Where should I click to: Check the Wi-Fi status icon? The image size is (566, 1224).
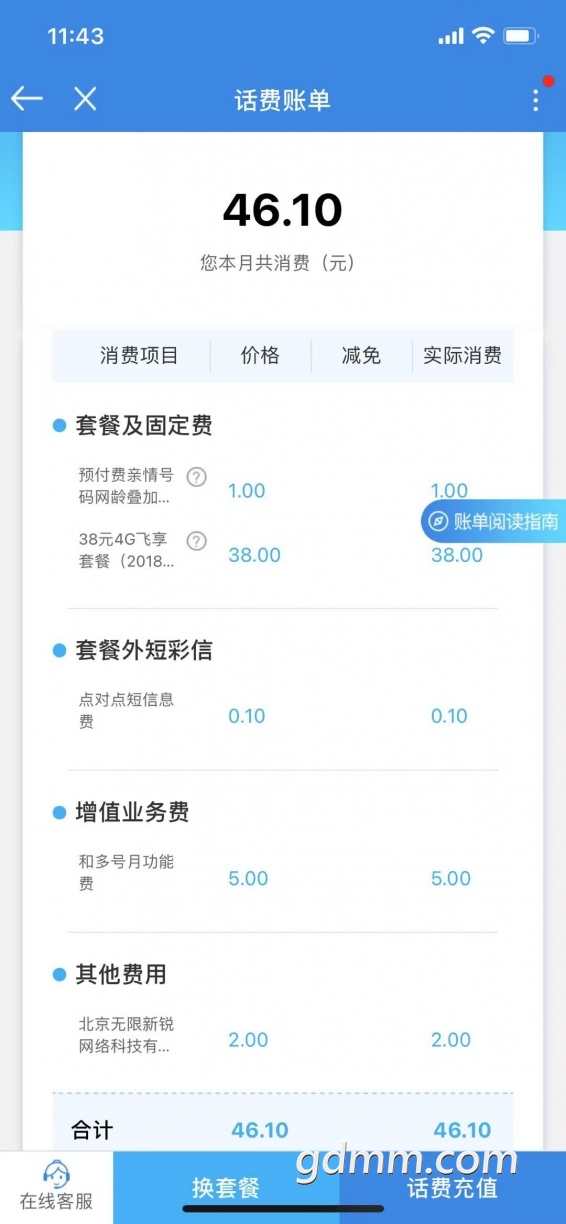[x=483, y=36]
